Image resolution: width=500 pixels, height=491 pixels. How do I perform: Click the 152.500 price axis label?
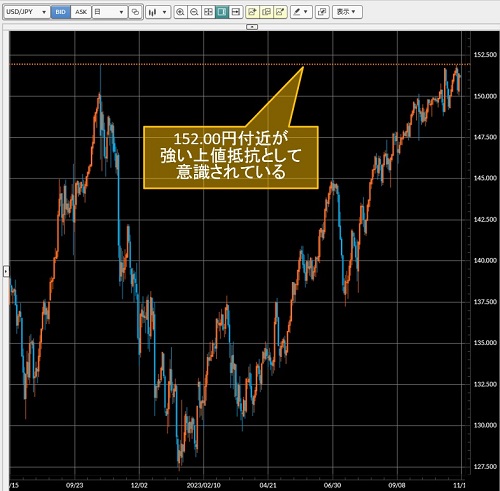pyautogui.click(x=485, y=55)
